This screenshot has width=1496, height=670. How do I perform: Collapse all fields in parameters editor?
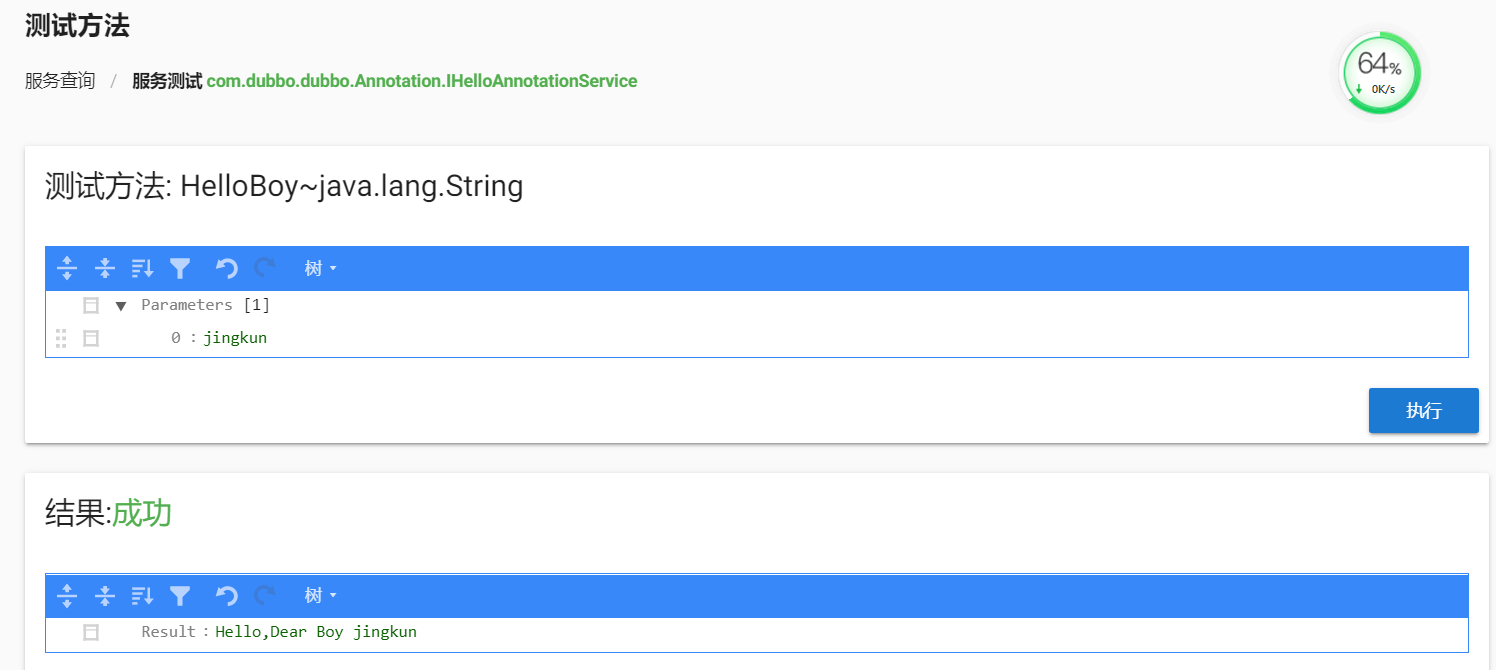(104, 268)
